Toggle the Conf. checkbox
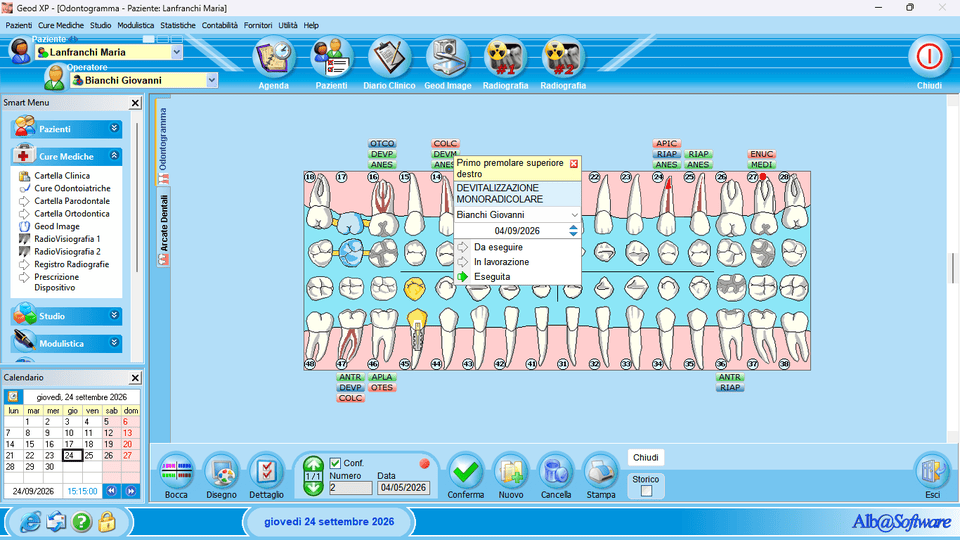The height and width of the screenshot is (540, 960). 335,463
